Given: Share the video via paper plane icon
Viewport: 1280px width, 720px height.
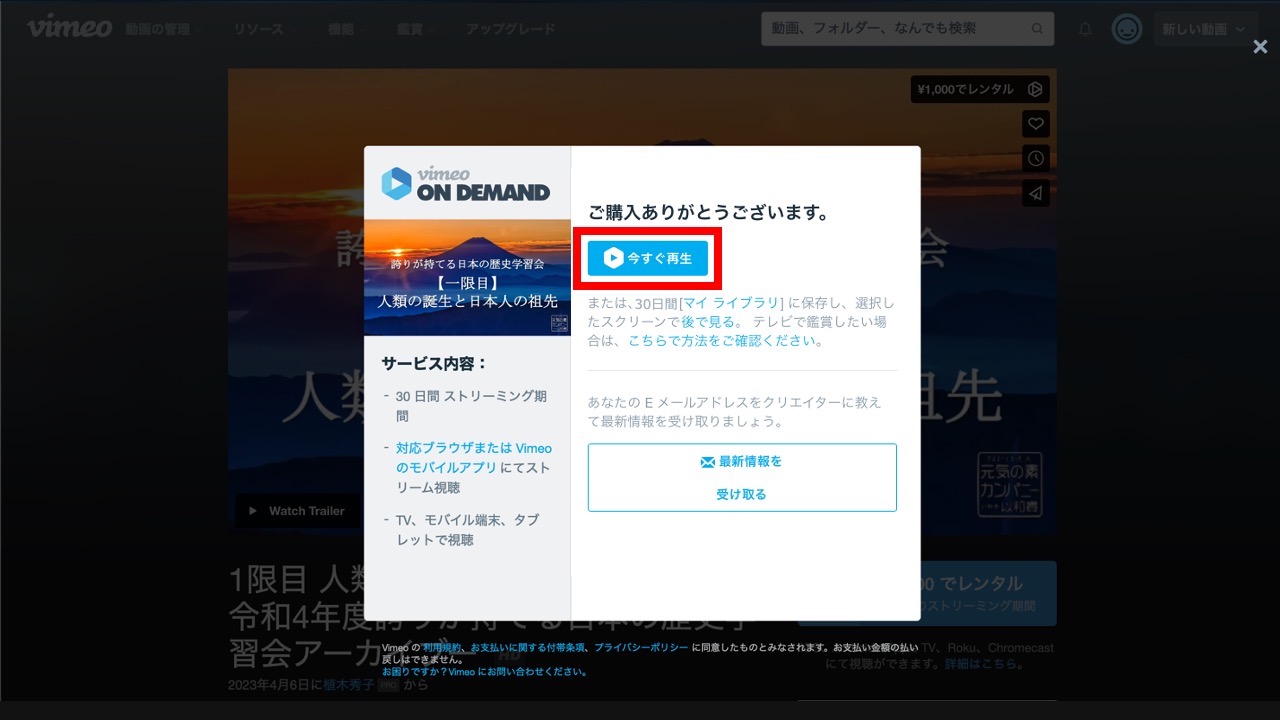Looking at the screenshot, I should click(x=1036, y=193).
